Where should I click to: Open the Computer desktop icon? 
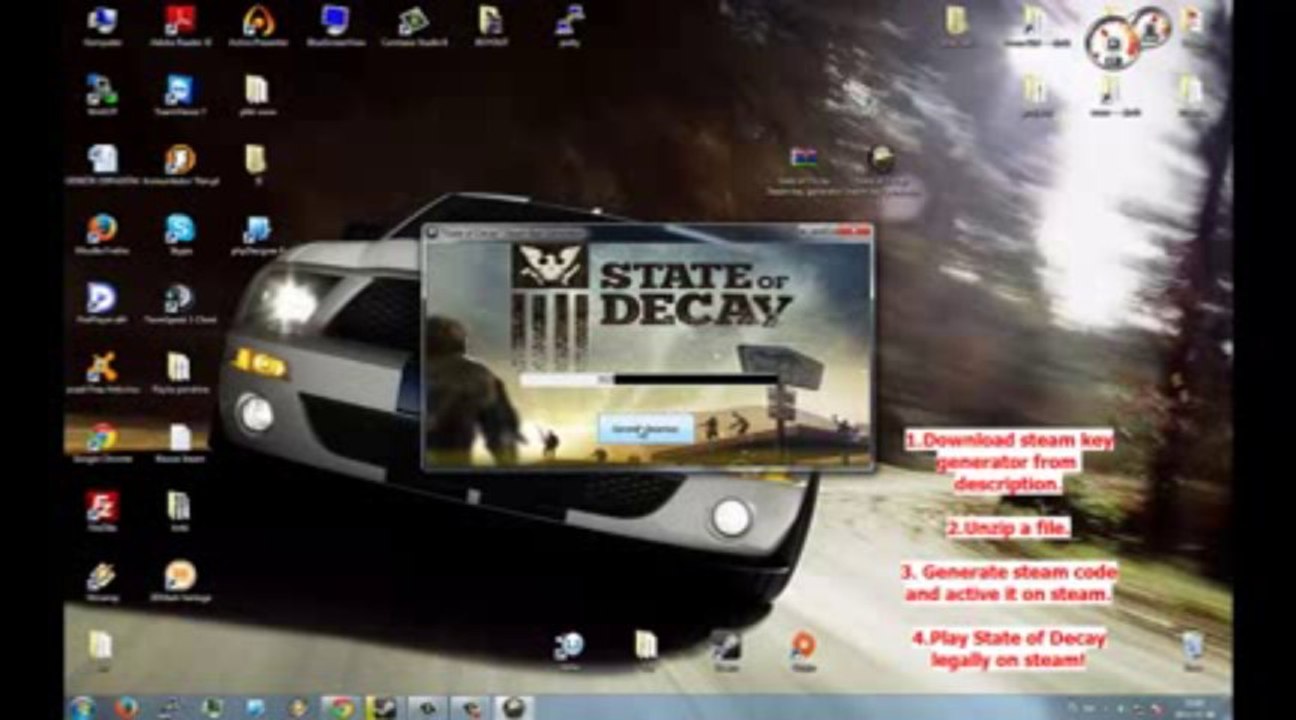click(101, 24)
